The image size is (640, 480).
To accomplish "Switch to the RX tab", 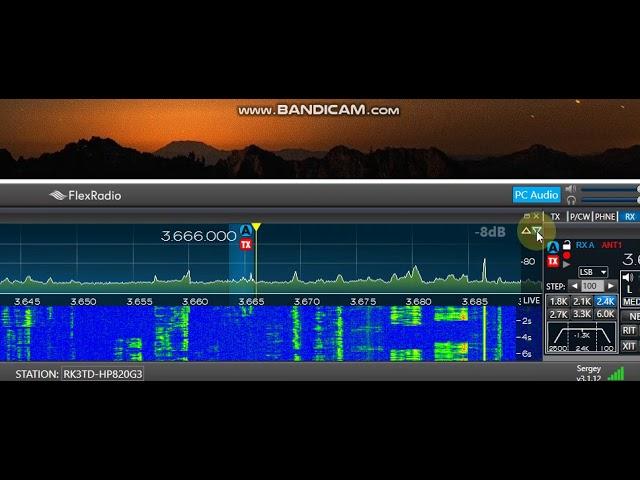I will [x=630, y=217].
